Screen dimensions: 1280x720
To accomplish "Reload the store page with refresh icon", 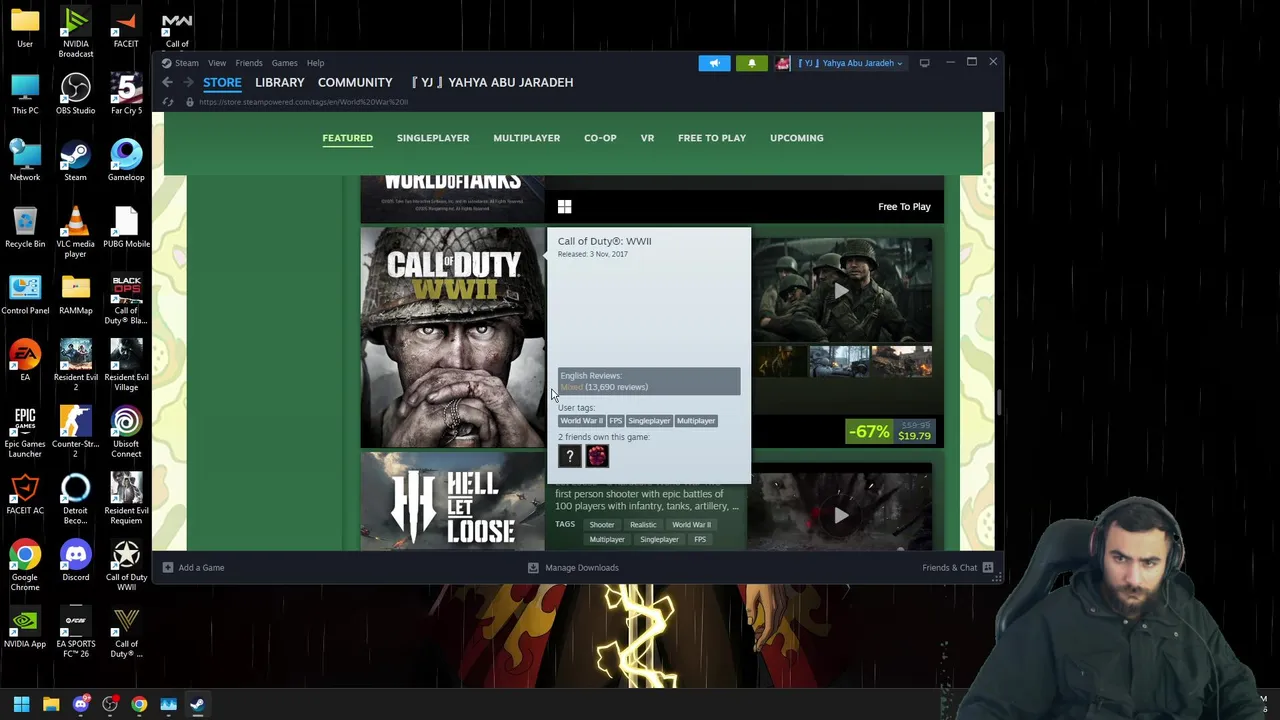I will point(167,102).
